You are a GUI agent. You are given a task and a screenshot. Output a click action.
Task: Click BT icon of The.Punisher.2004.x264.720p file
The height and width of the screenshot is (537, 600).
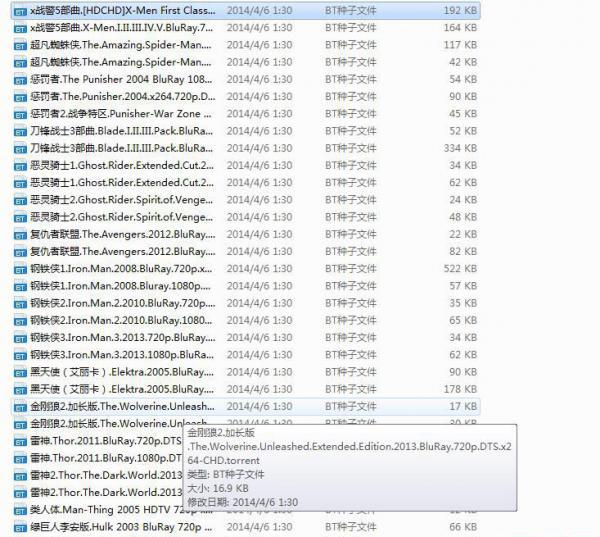click(x=20, y=98)
